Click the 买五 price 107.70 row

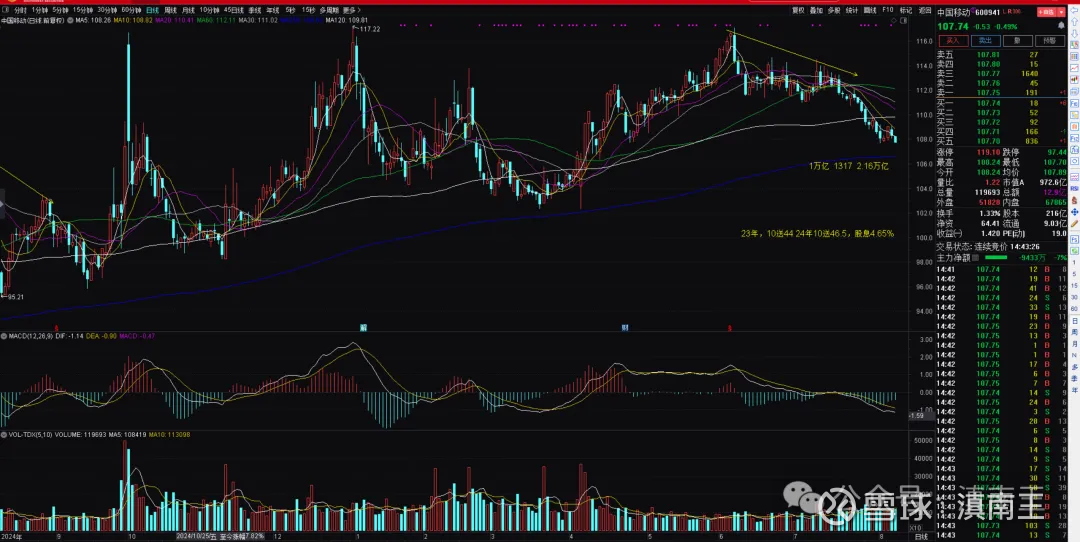click(1000, 140)
